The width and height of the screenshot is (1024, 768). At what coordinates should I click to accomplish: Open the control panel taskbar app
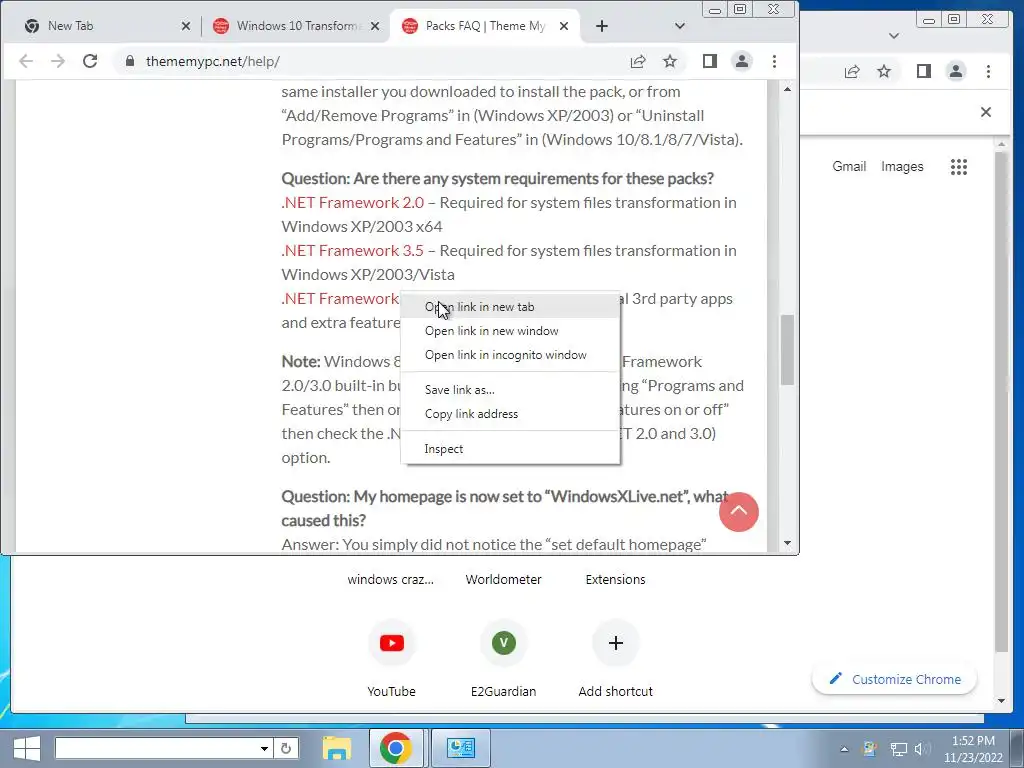click(x=460, y=748)
